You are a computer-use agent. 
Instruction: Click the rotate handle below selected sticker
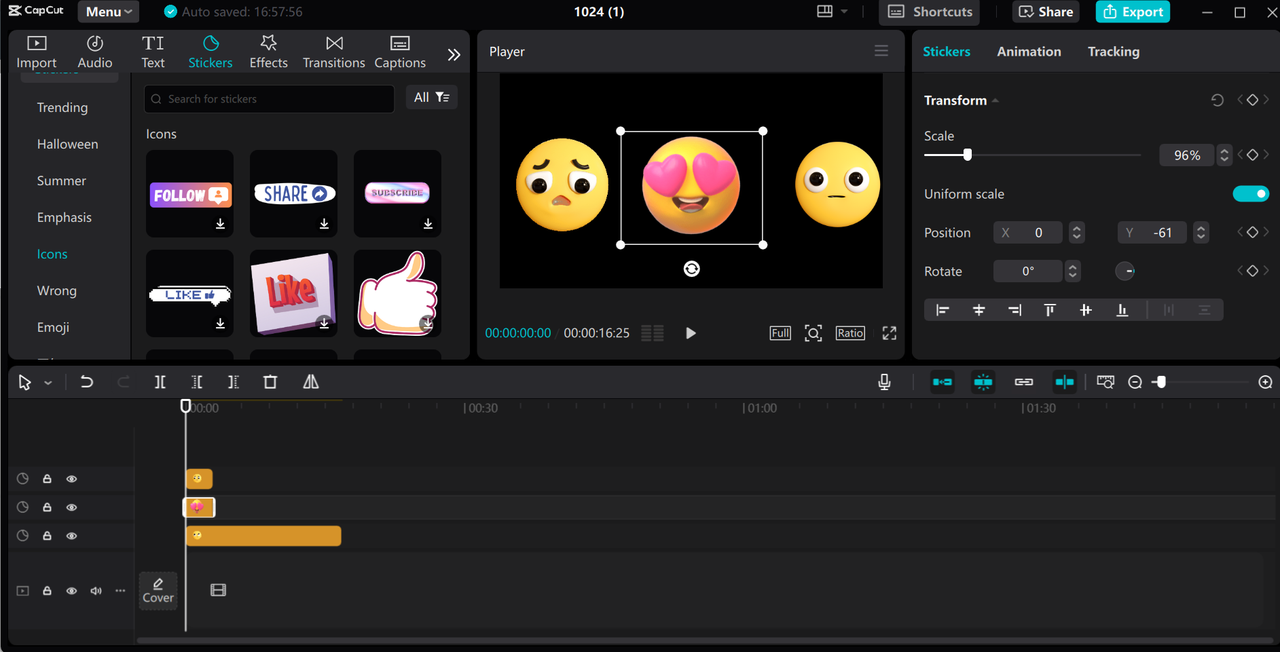(x=691, y=268)
